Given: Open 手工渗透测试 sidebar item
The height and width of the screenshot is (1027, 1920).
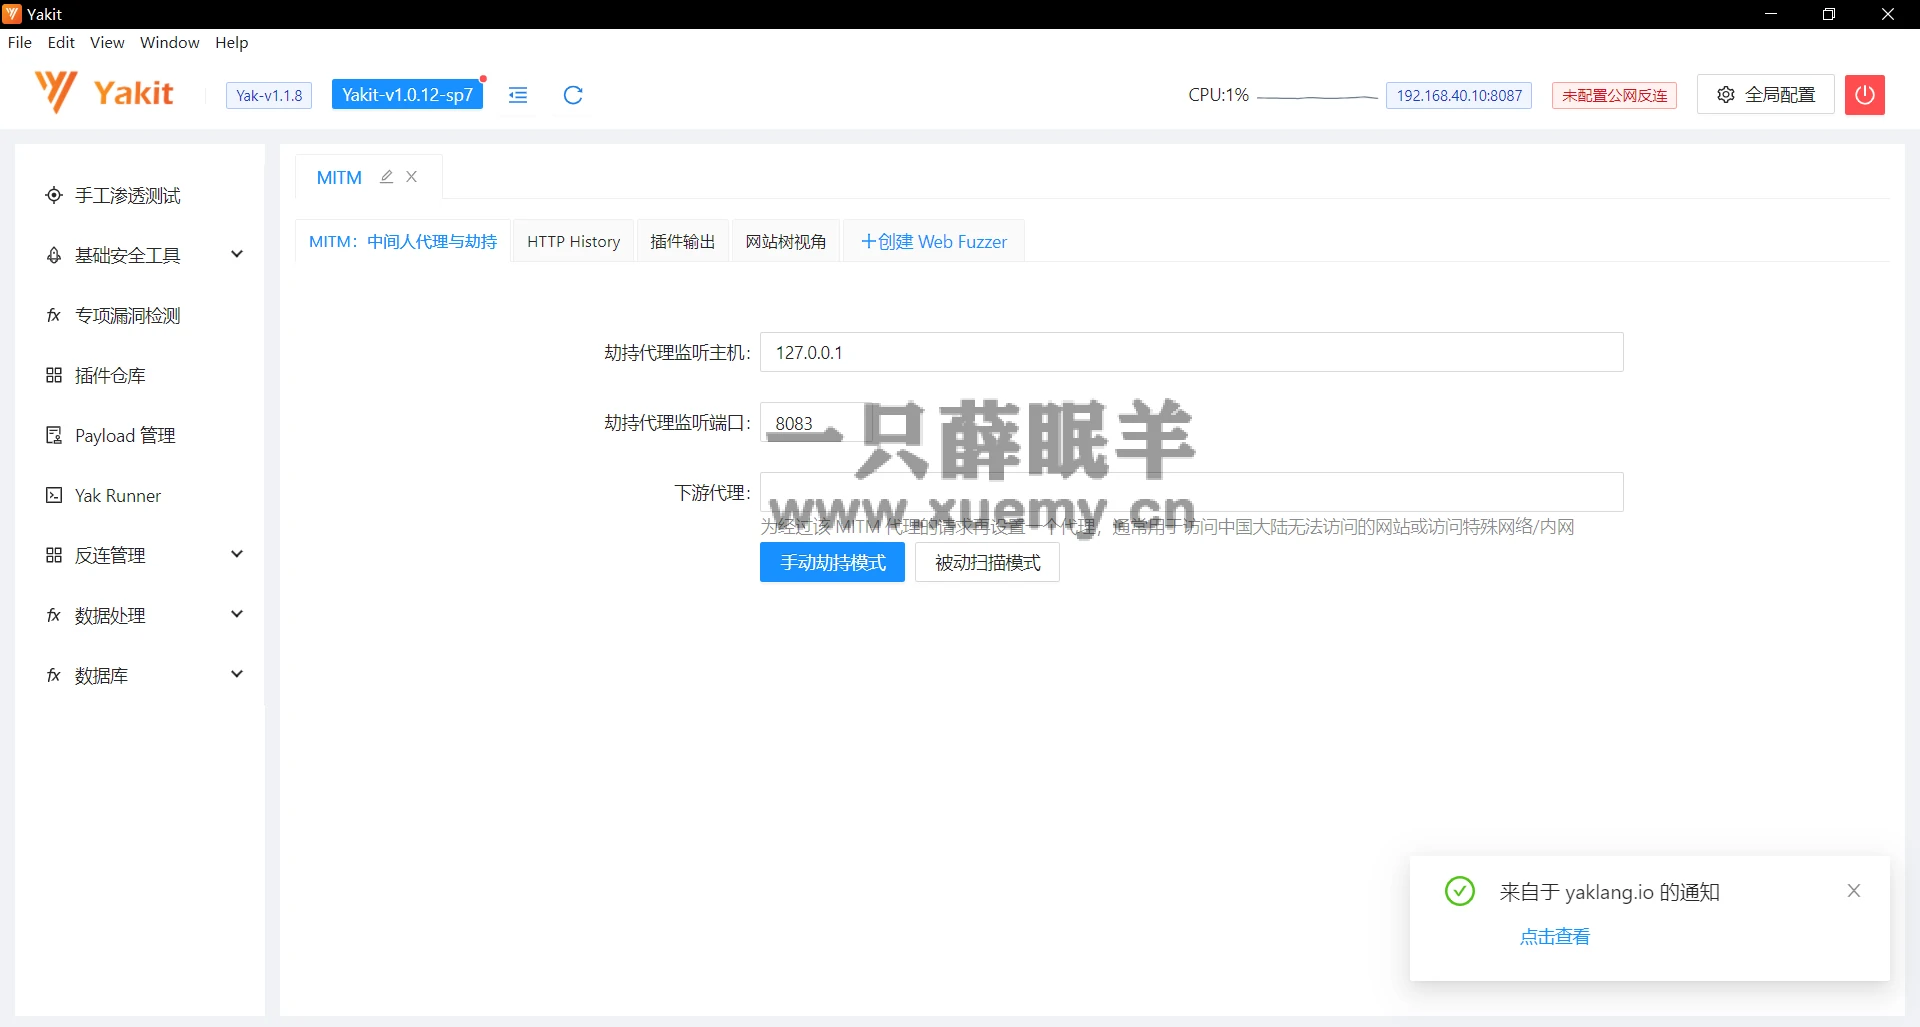Looking at the screenshot, I should click(x=140, y=195).
